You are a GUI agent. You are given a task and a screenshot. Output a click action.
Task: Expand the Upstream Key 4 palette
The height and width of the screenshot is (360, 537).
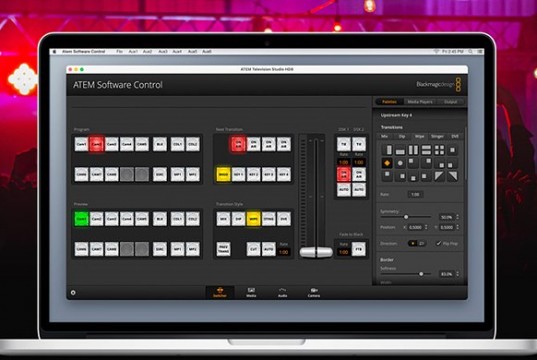click(396, 115)
